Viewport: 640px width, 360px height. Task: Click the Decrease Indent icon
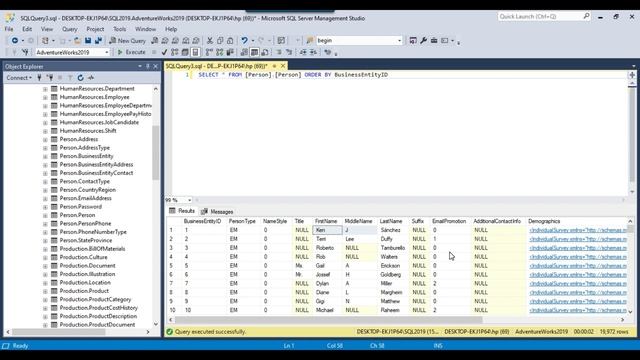click(303, 52)
